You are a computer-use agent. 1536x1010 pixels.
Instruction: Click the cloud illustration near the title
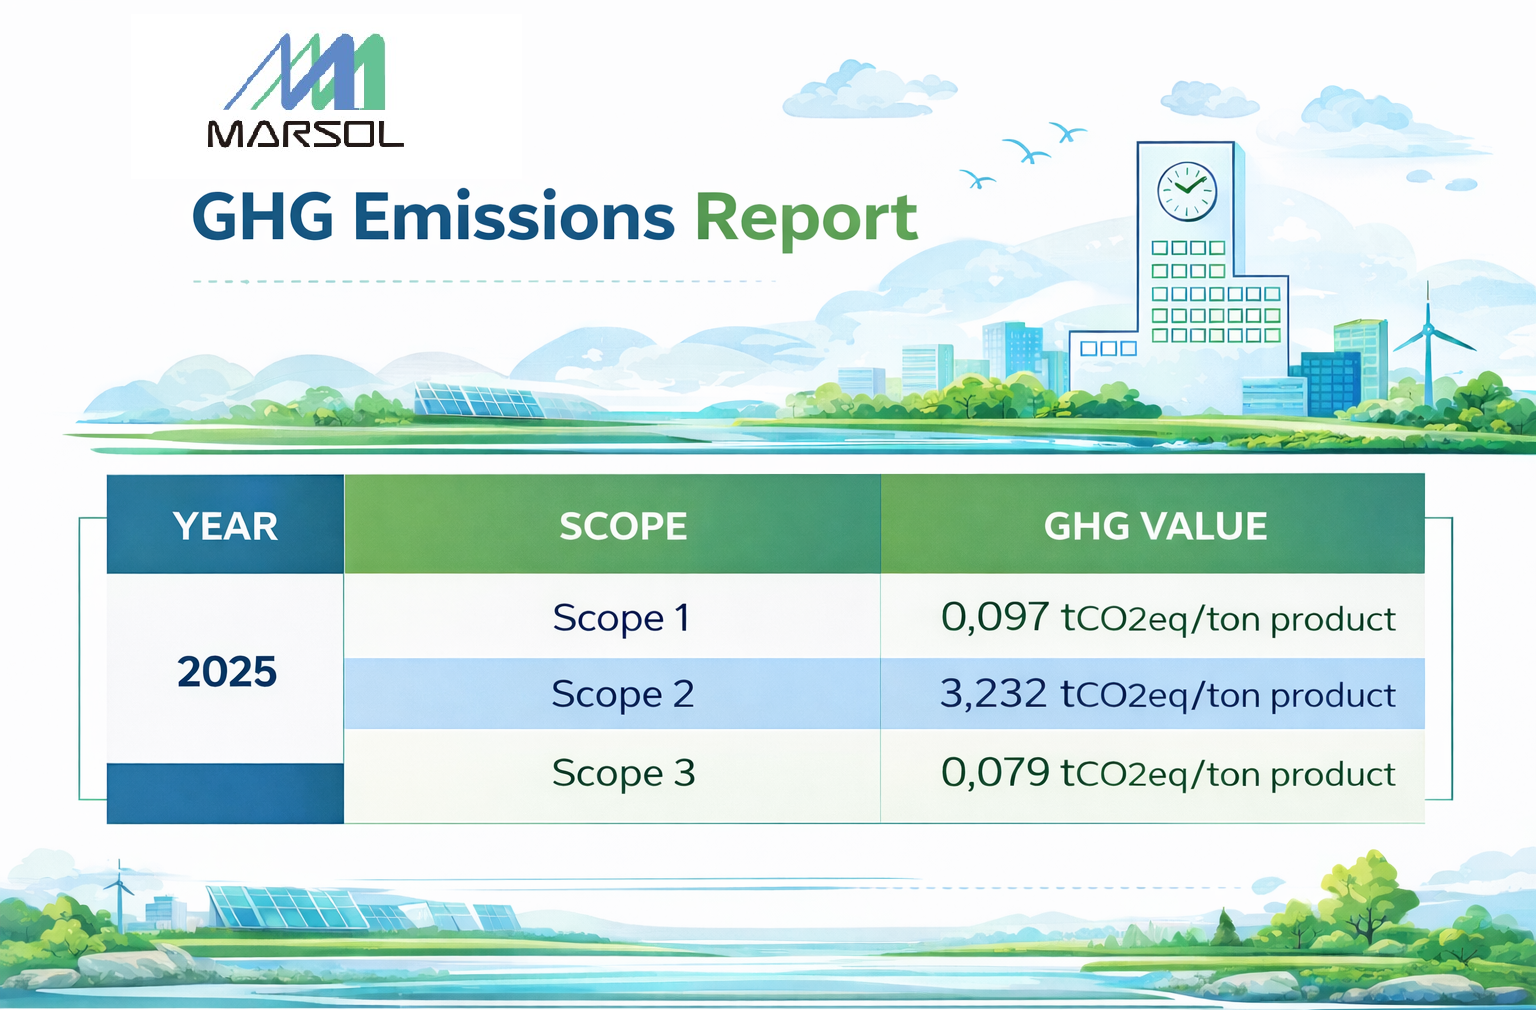tap(870, 90)
